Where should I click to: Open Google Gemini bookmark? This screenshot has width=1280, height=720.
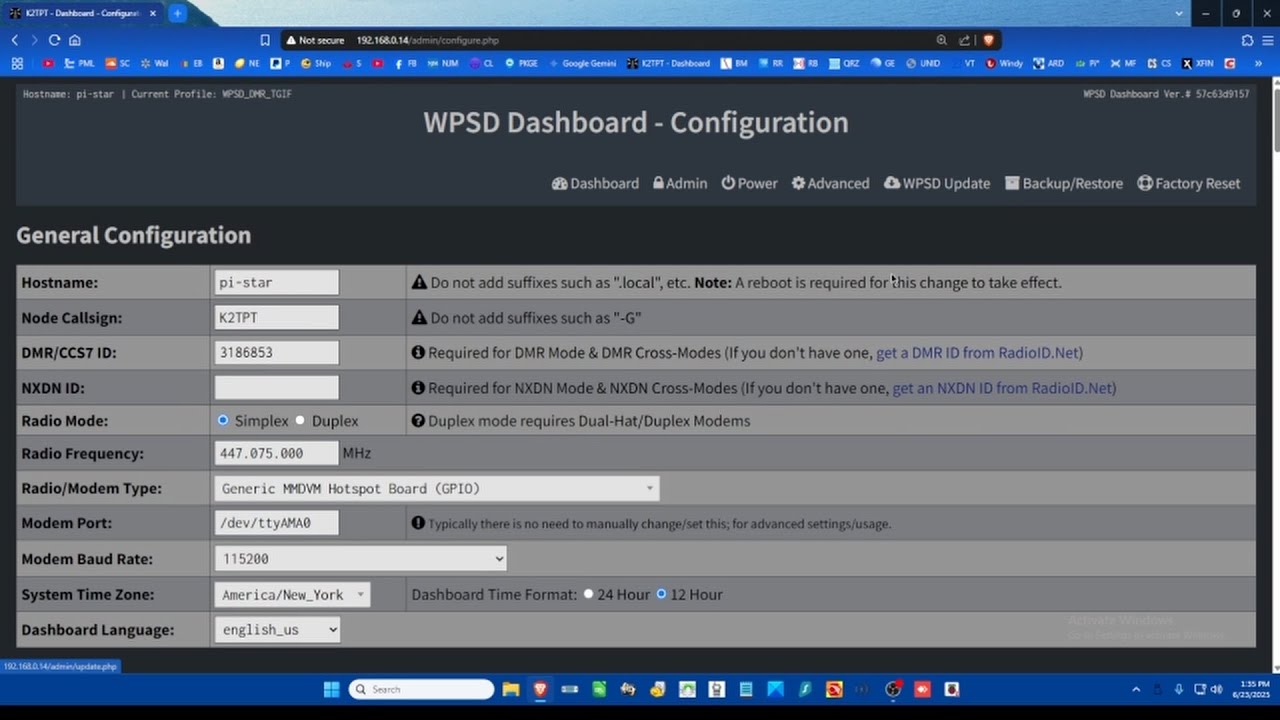coord(581,63)
